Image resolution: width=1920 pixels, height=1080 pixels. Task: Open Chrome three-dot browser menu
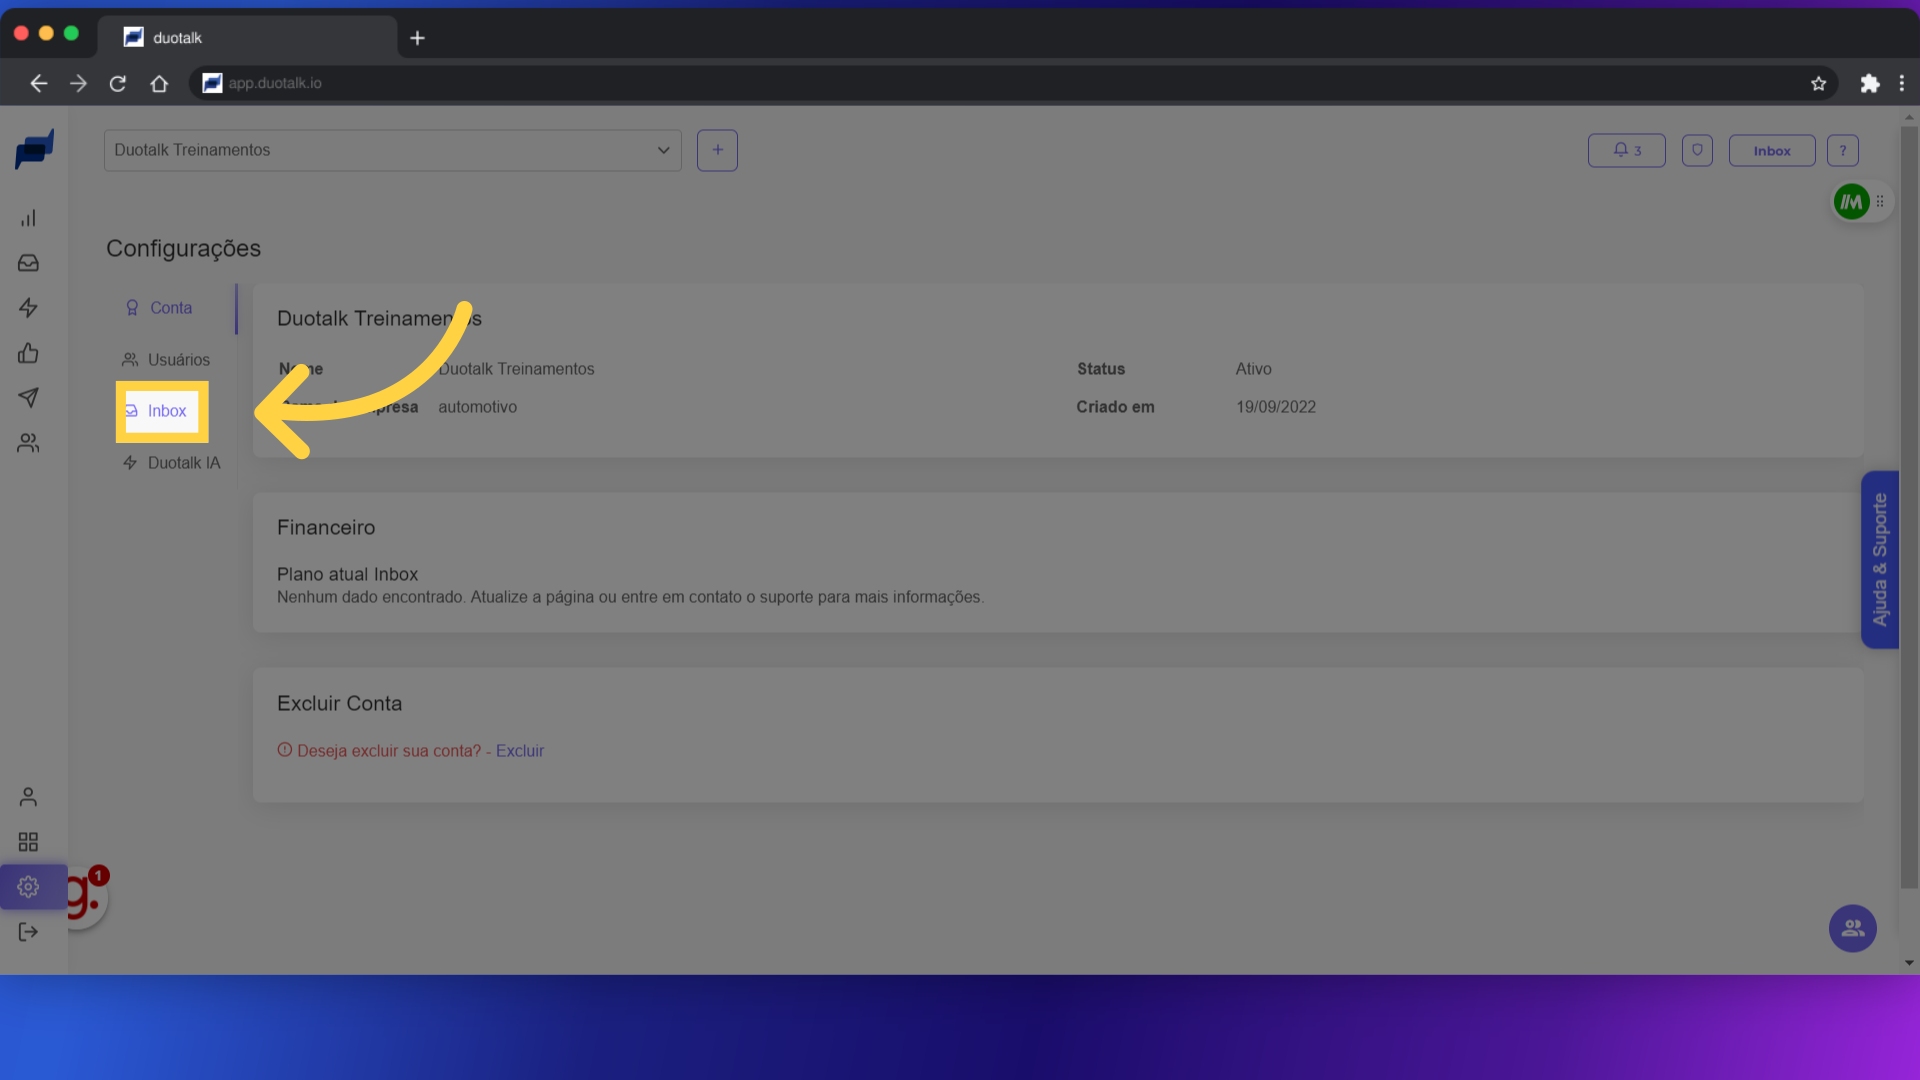pos(1902,84)
